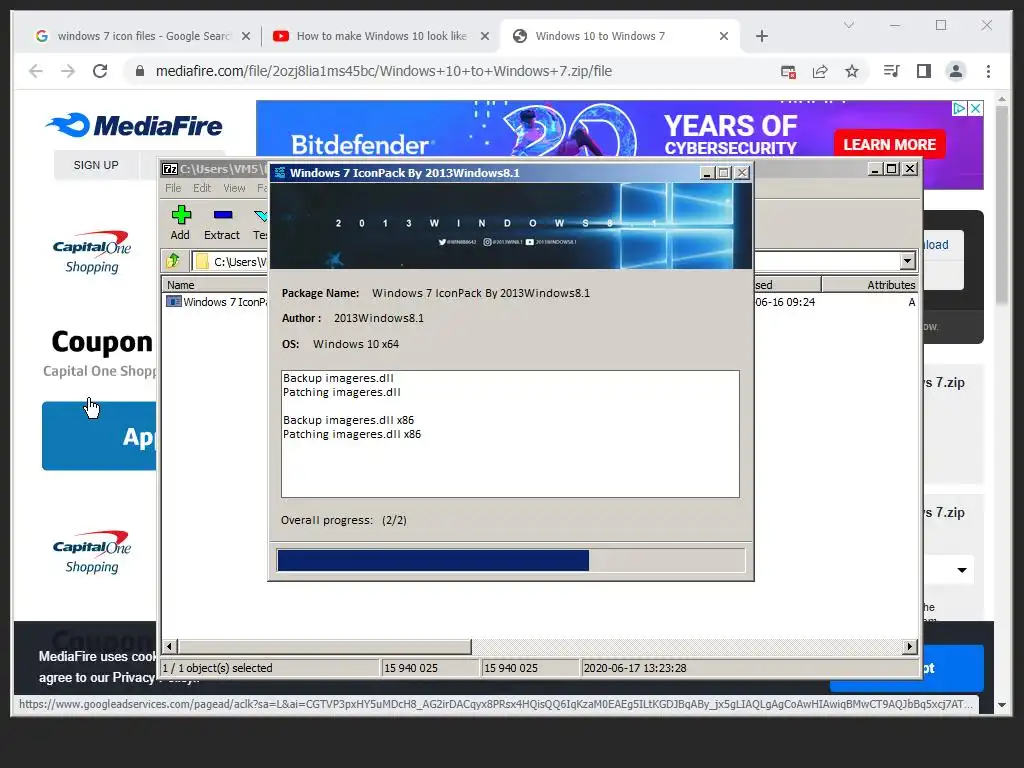Open Chrome tab search chevron
The width and height of the screenshot is (1024, 768).
click(x=849, y=25)
